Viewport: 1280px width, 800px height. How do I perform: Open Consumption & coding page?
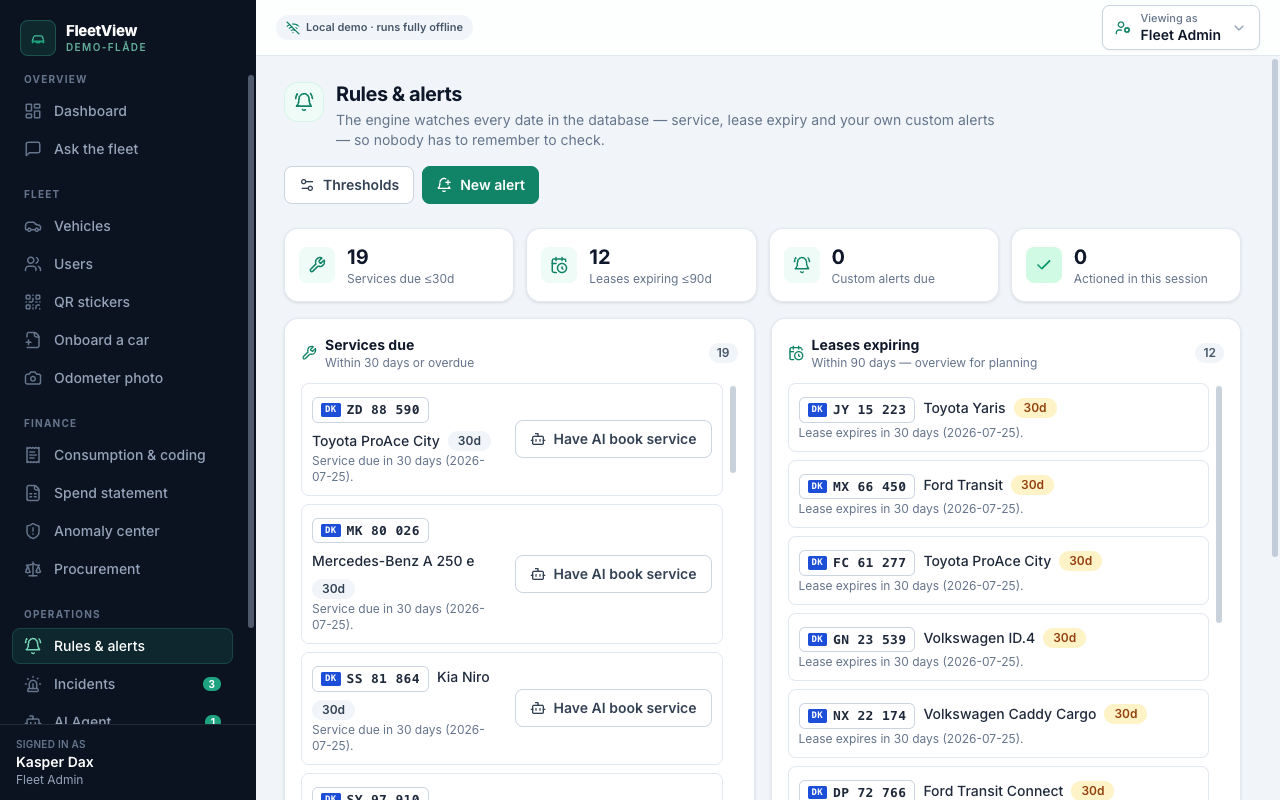(122, 455)
